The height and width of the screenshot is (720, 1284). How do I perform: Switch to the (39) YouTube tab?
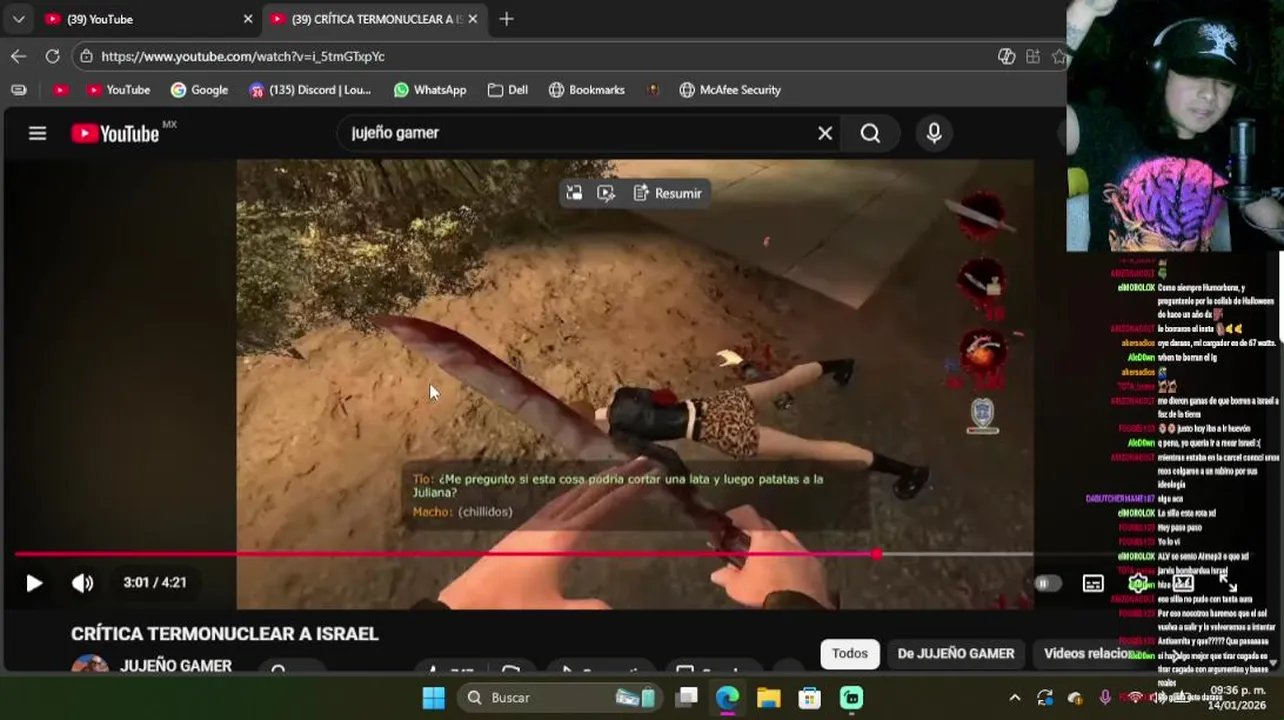145,19
